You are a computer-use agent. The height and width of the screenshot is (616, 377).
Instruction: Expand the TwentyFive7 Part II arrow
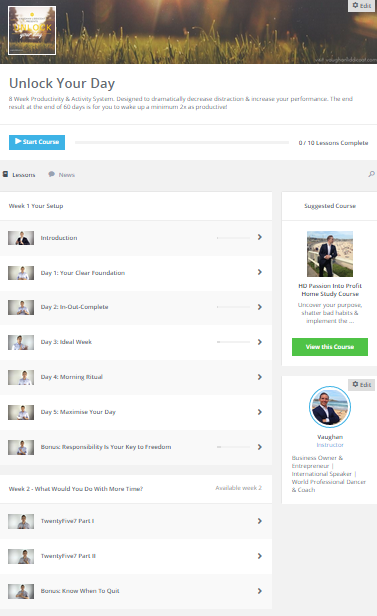(x=260, y=556)
